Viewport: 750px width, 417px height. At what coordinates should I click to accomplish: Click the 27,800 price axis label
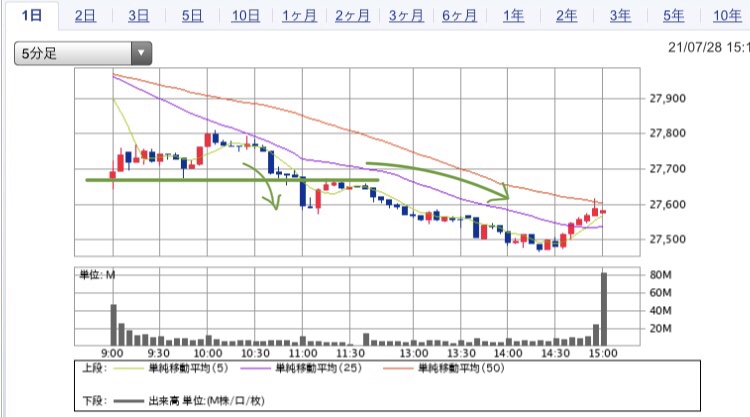point(667,133)
